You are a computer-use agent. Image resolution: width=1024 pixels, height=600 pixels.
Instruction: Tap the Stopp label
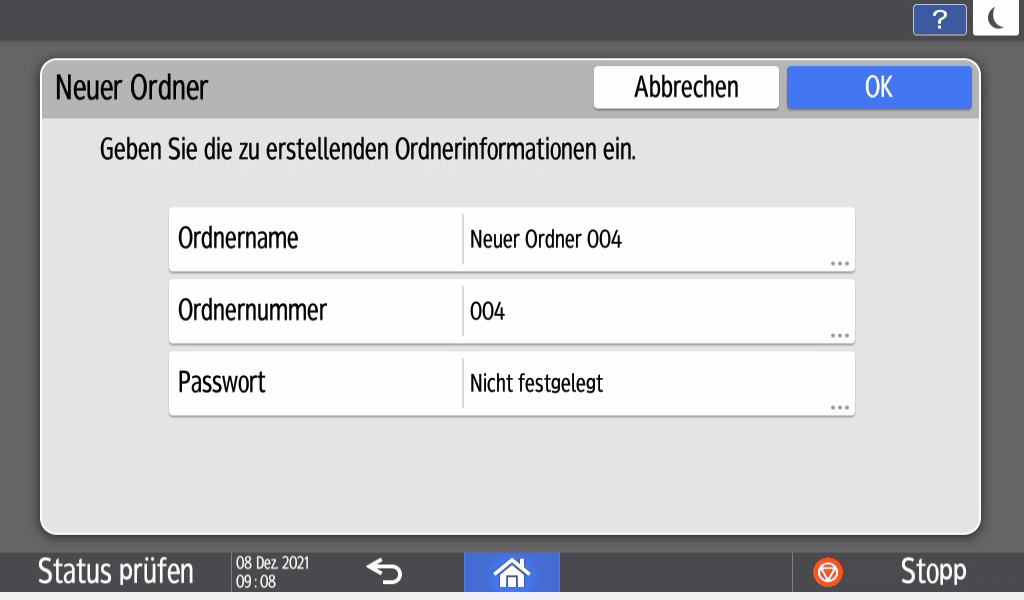pyautogui.click(x=933, y=571)
